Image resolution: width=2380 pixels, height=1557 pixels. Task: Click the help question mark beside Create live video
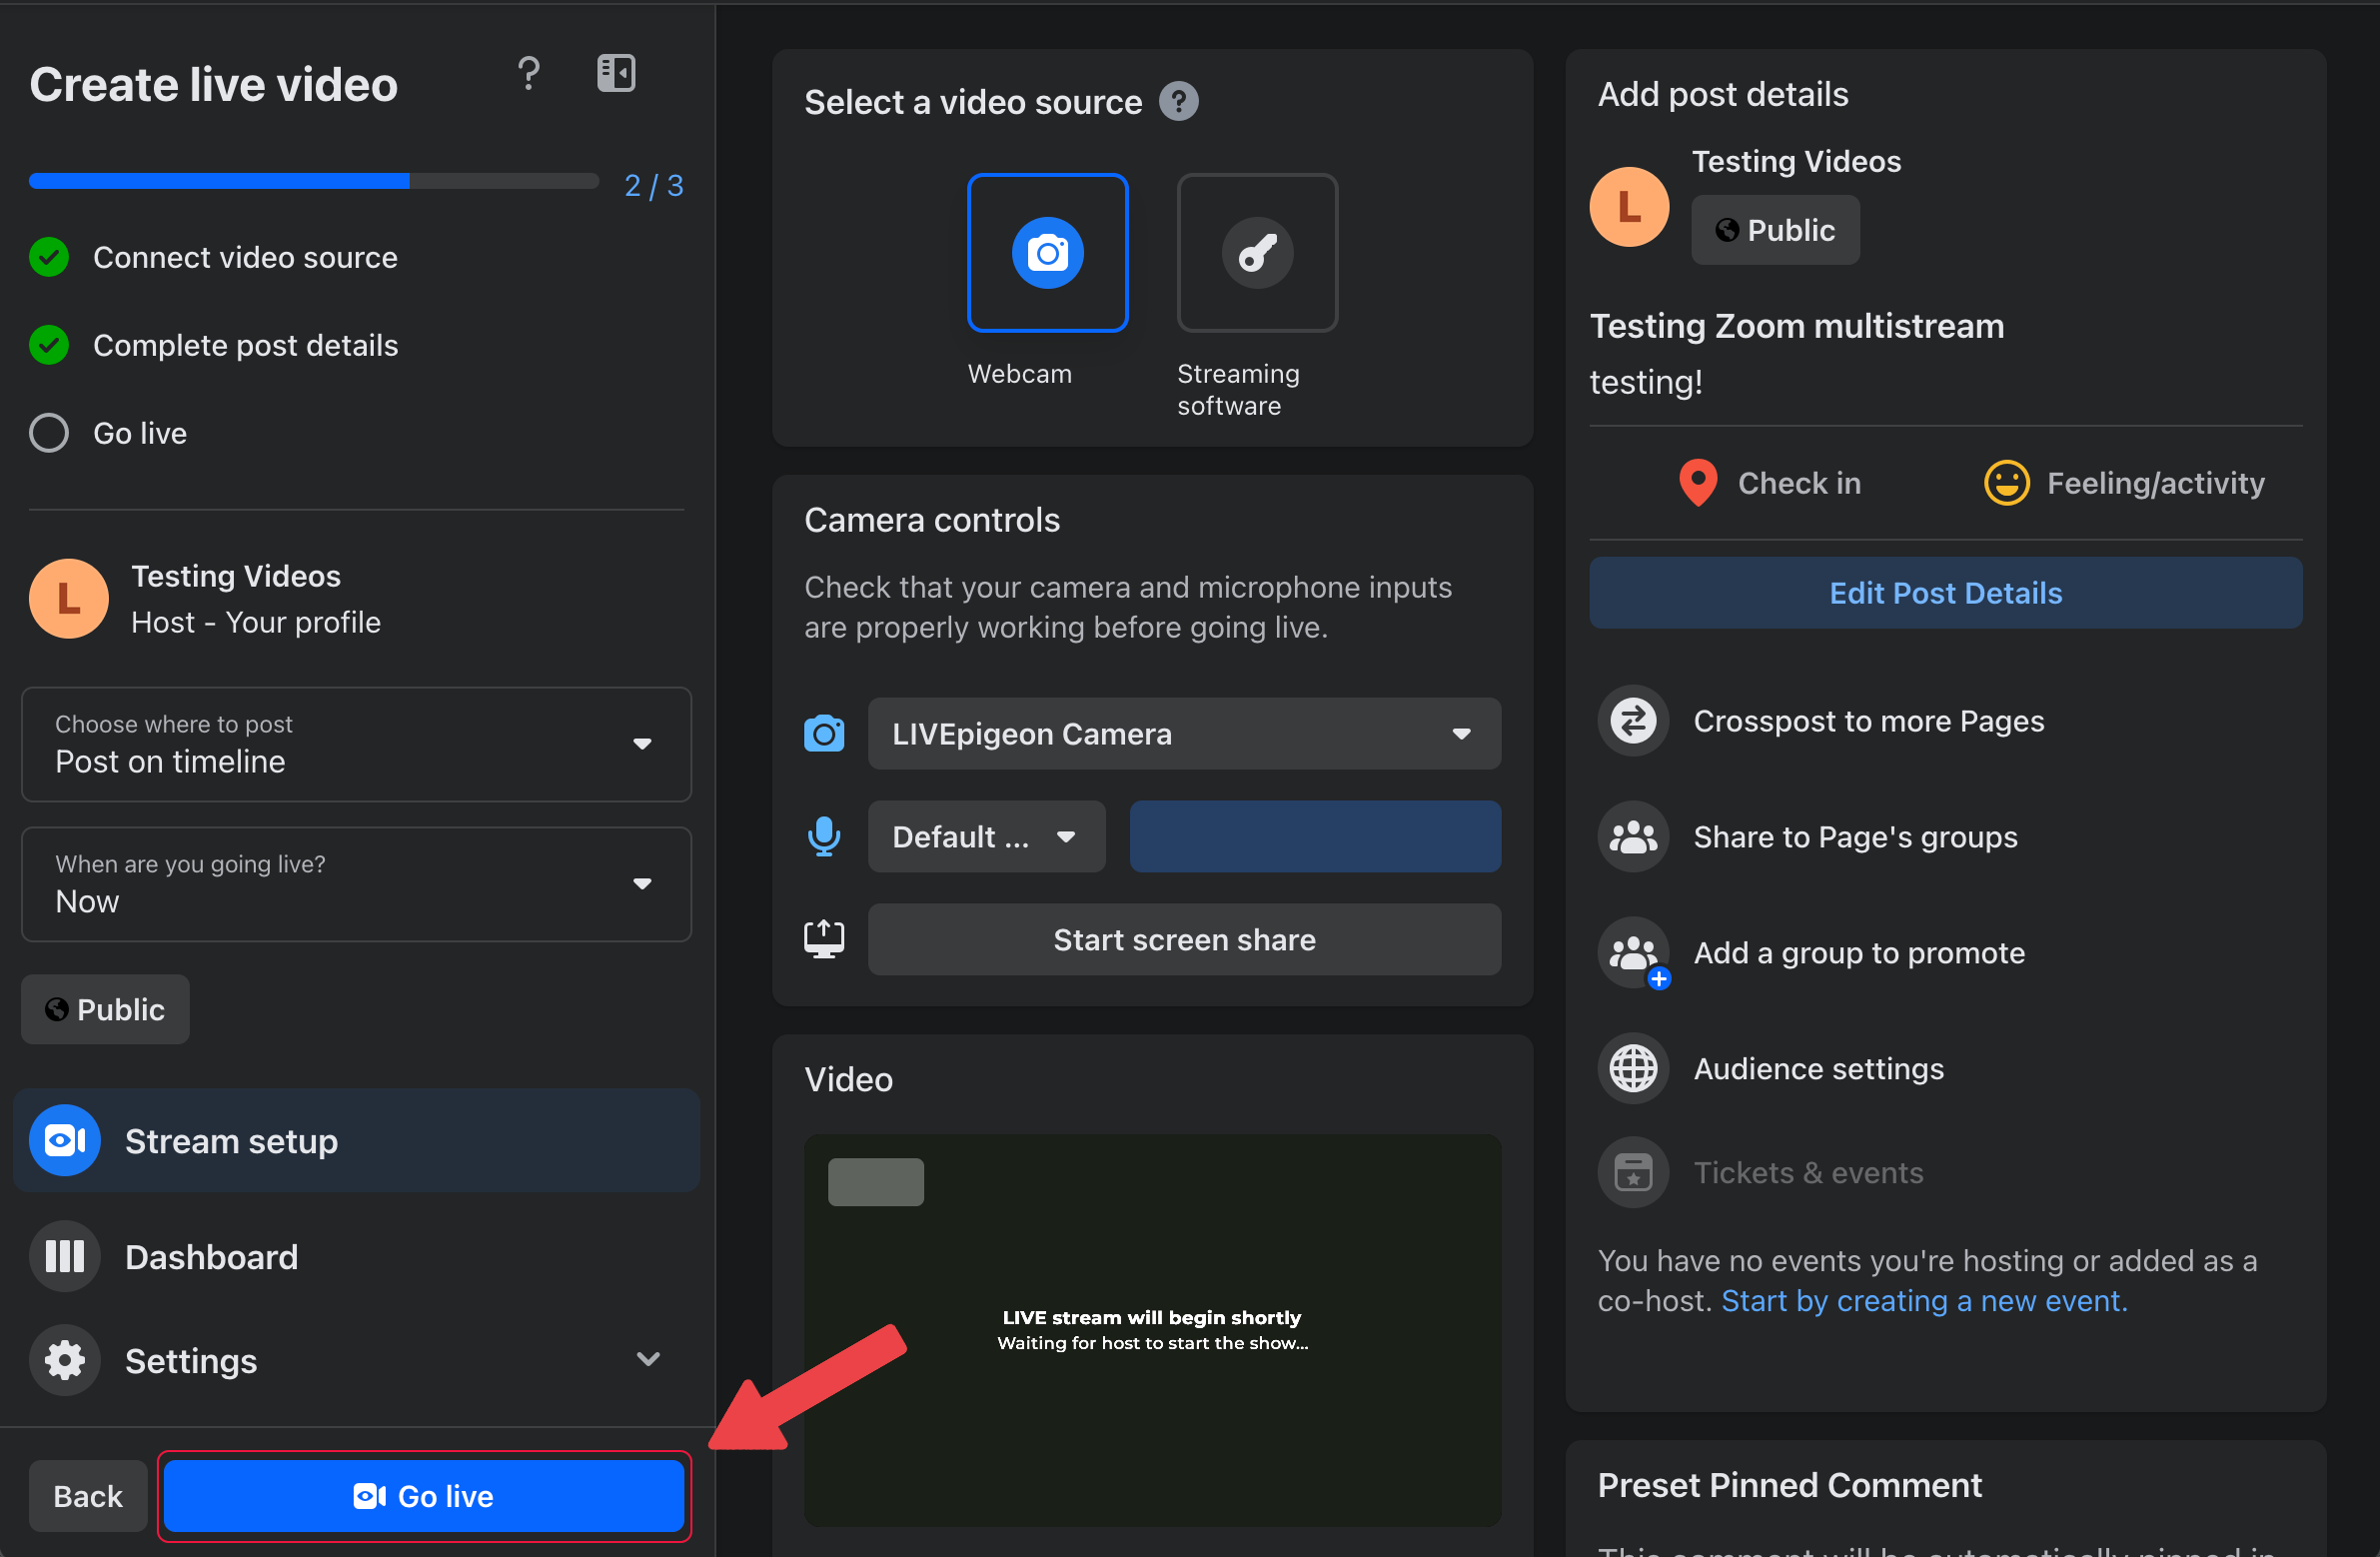(x=528, y=74)
